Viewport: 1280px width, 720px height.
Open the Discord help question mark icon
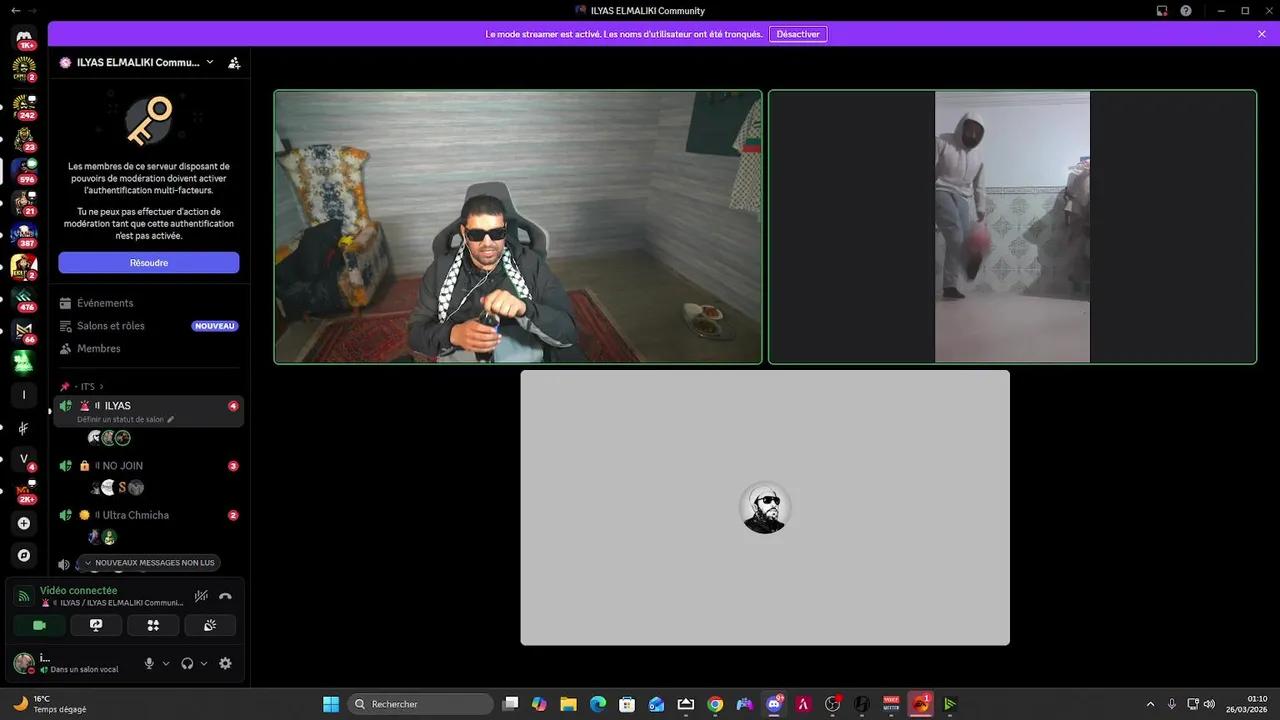(1186, 11)
